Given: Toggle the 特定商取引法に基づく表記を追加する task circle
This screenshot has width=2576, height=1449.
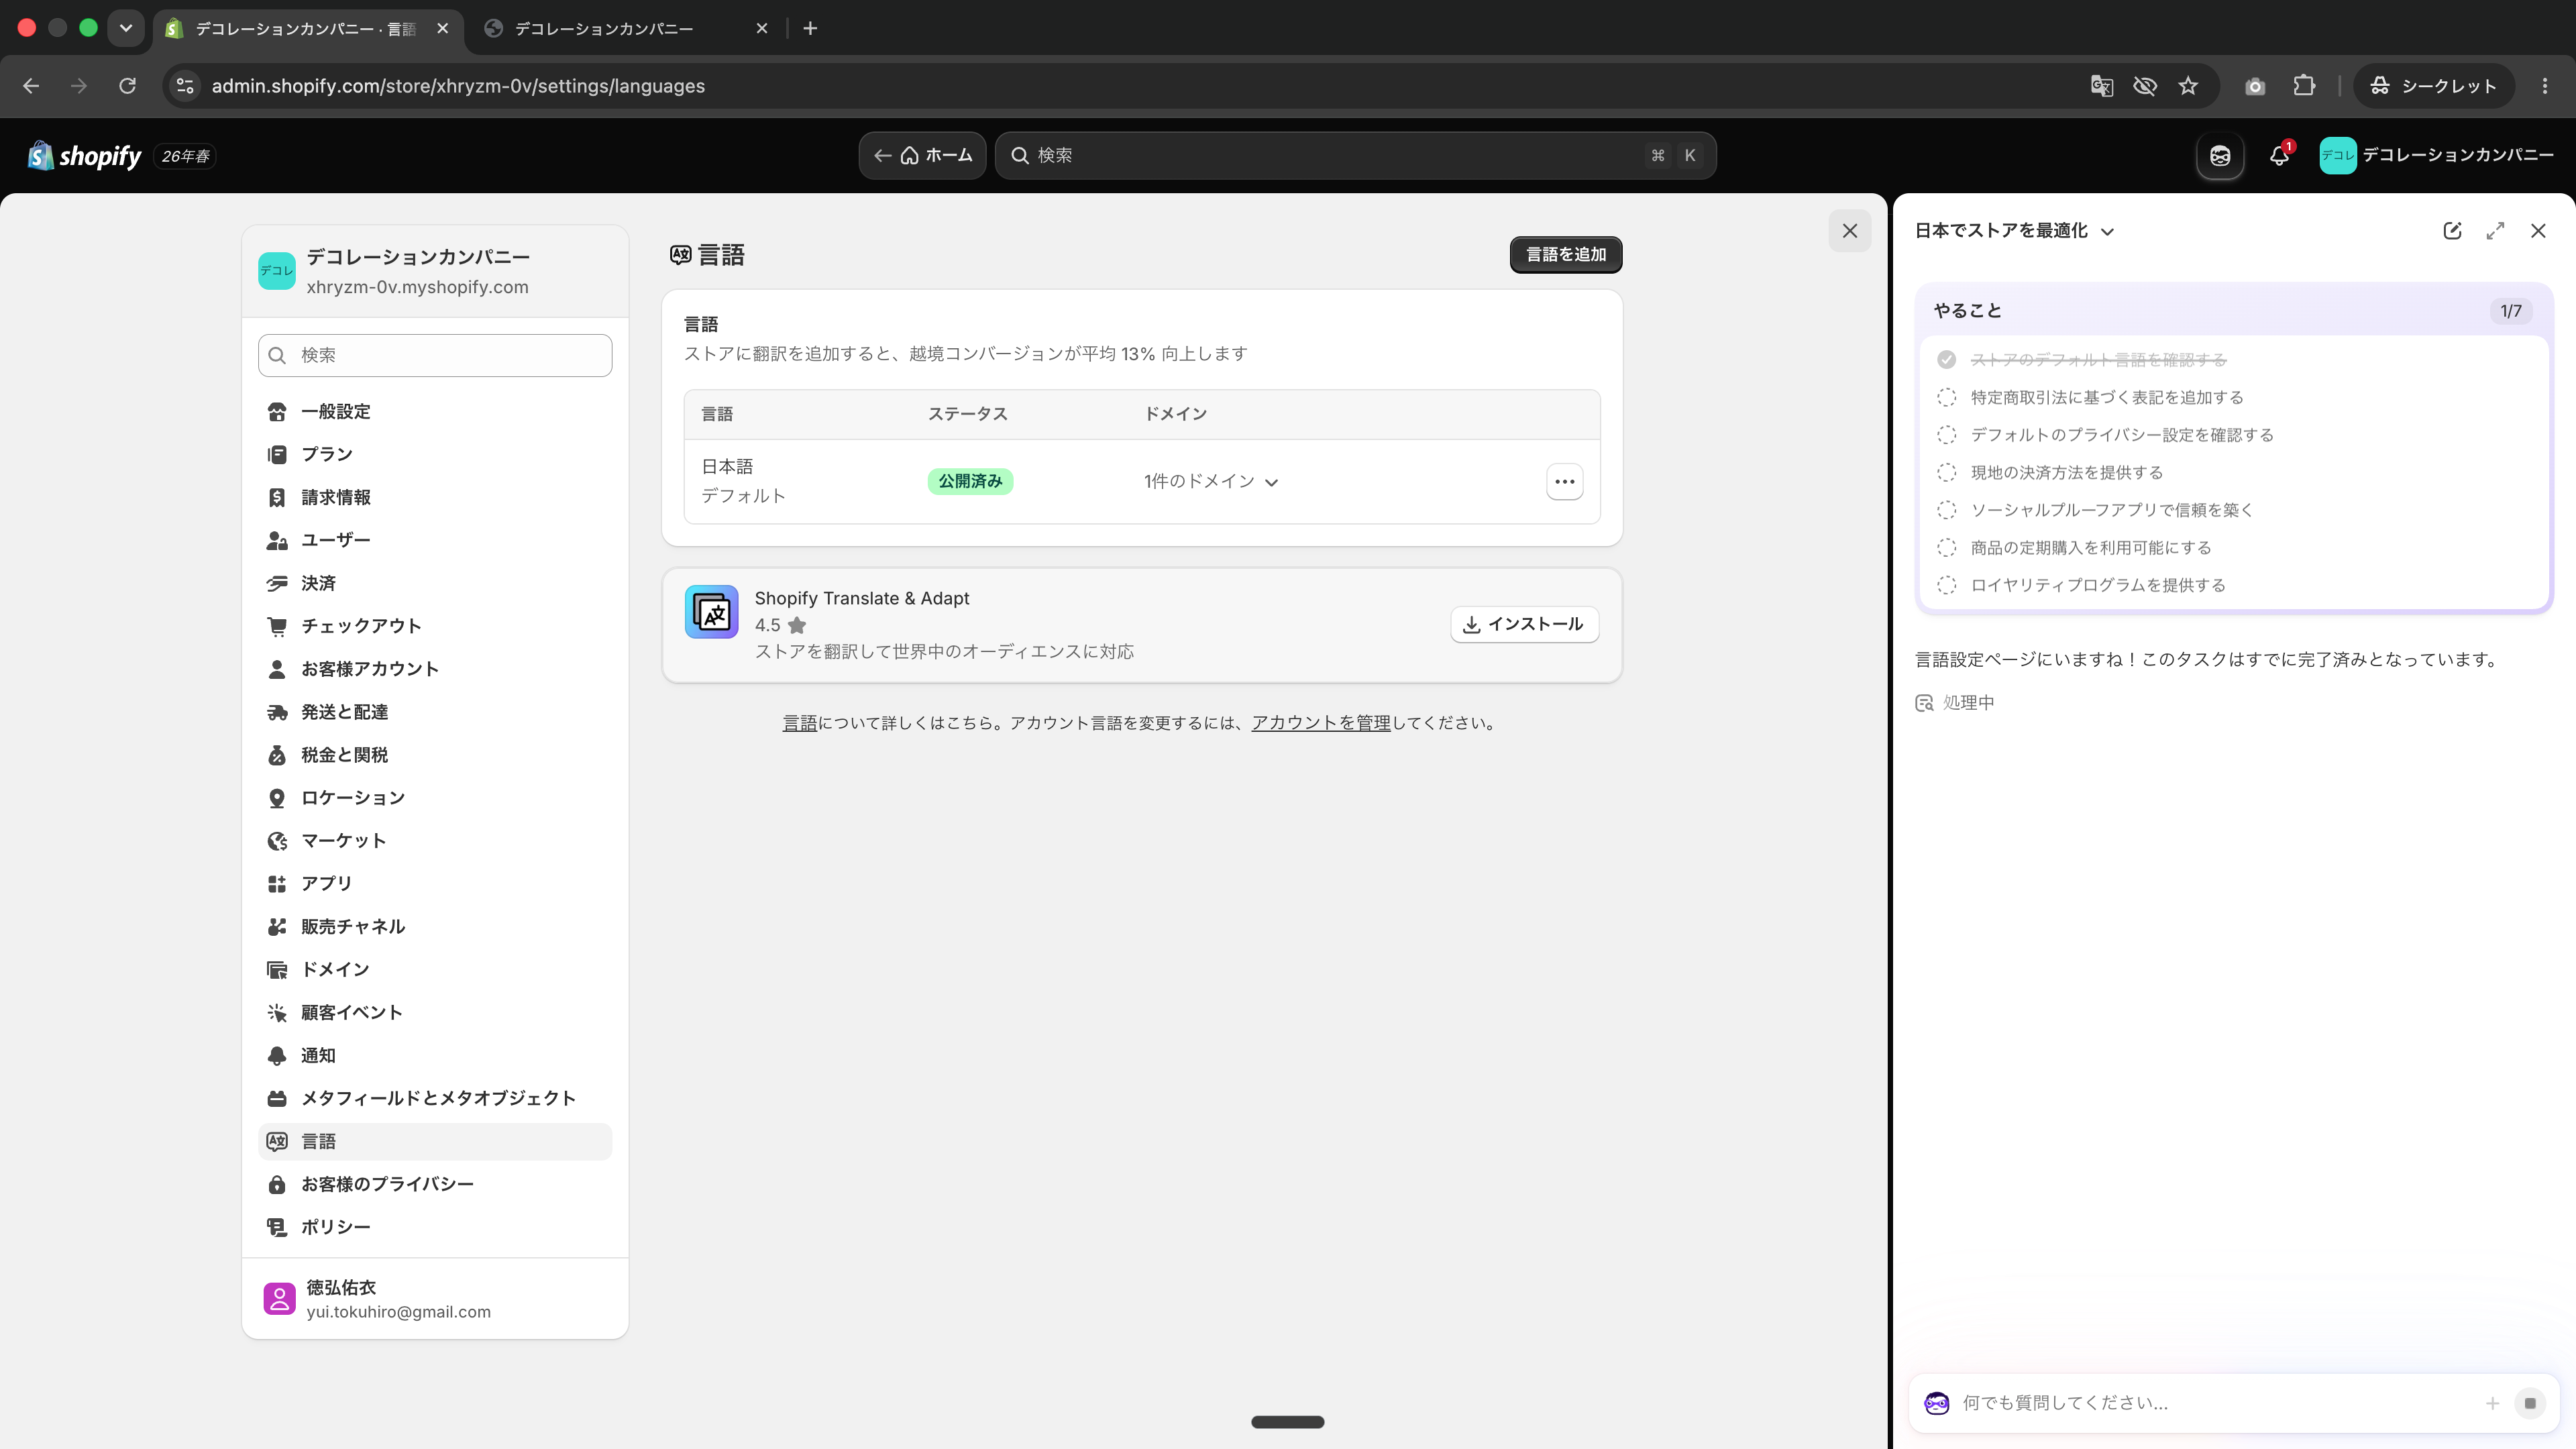Looking at the screenshot, I should click(x=1946, y=398).
